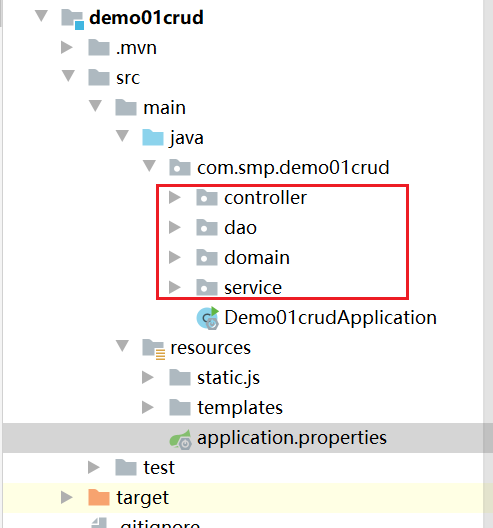This screenshot has width=493, height=528.
Task: Select the main folder label
Action: coord(164,108)
